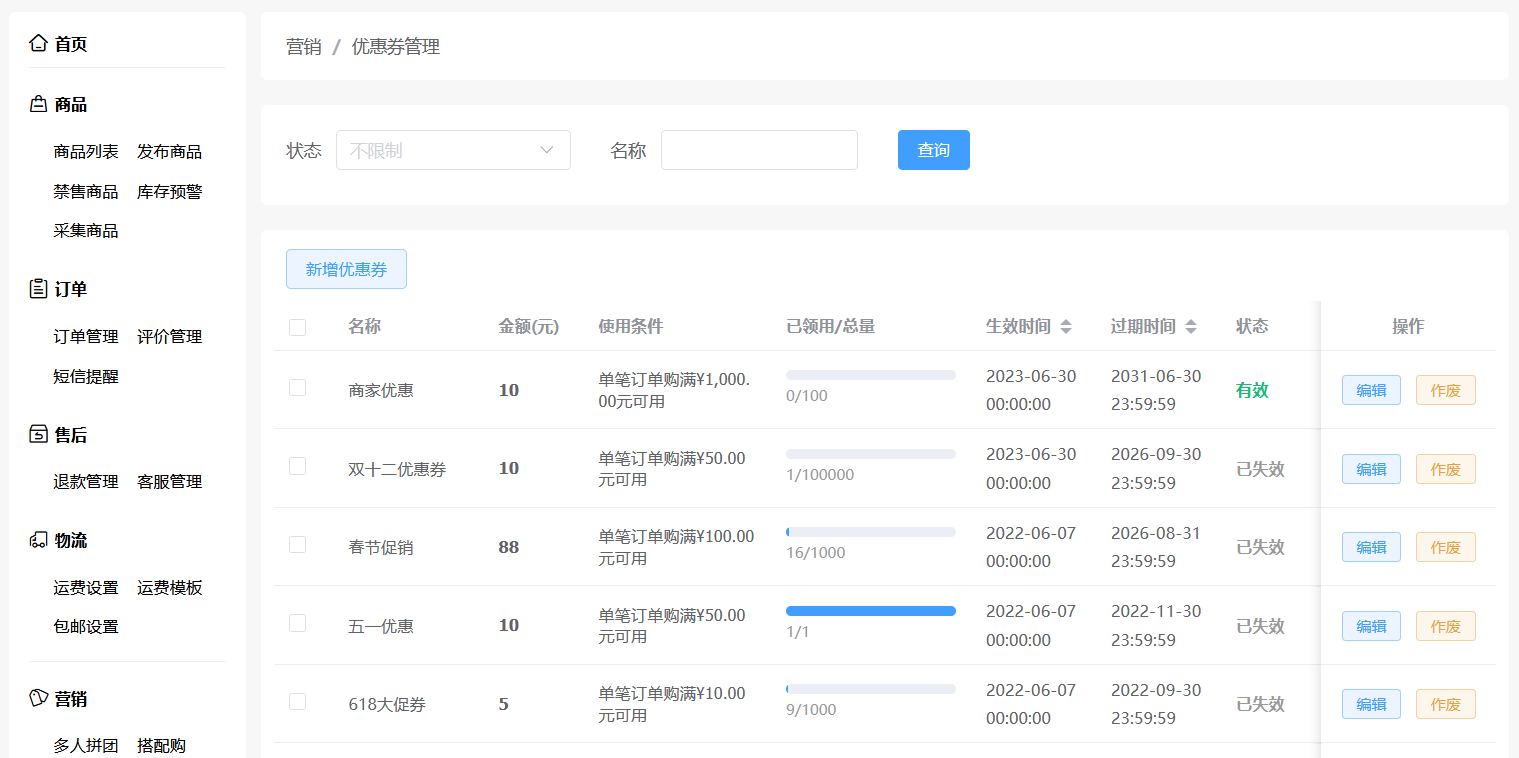Open 禁售商品 in the sidebar

86,191
